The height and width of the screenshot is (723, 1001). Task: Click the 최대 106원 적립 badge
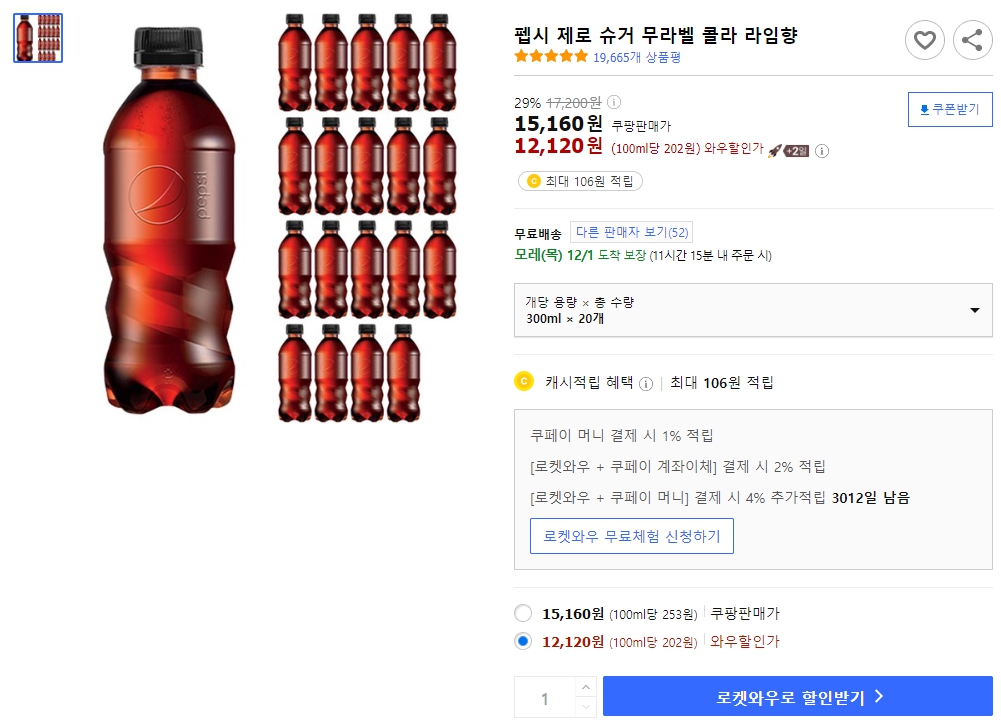[x=579, y=181]
